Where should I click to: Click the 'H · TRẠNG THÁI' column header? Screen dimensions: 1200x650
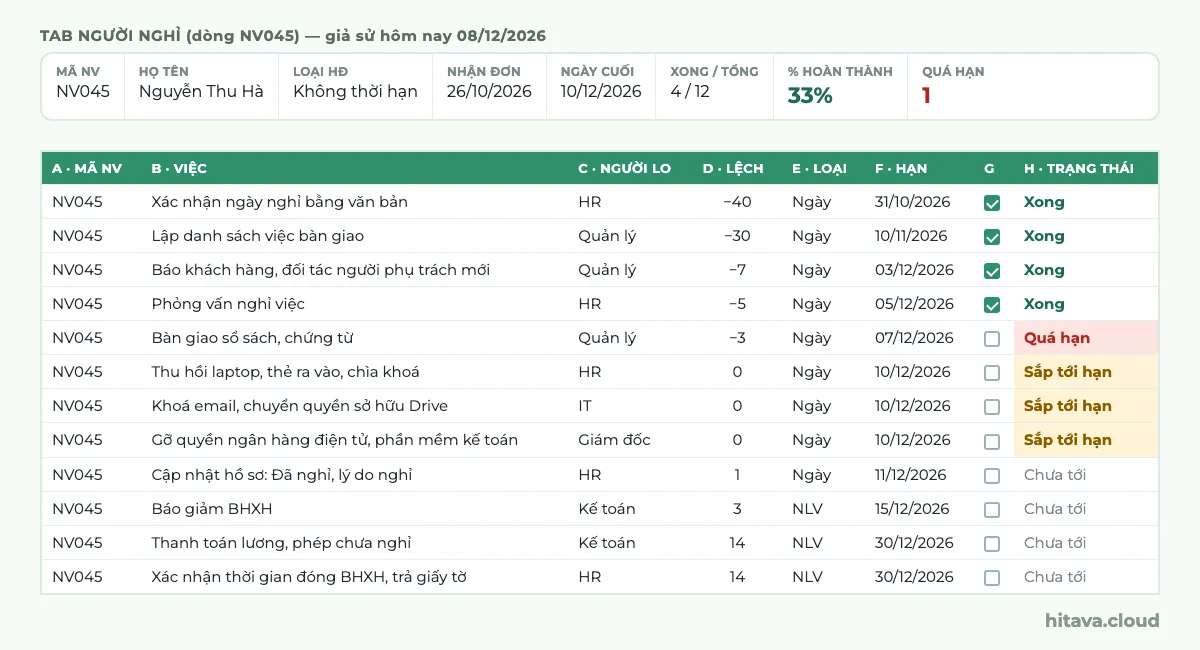click(1079, 168)
